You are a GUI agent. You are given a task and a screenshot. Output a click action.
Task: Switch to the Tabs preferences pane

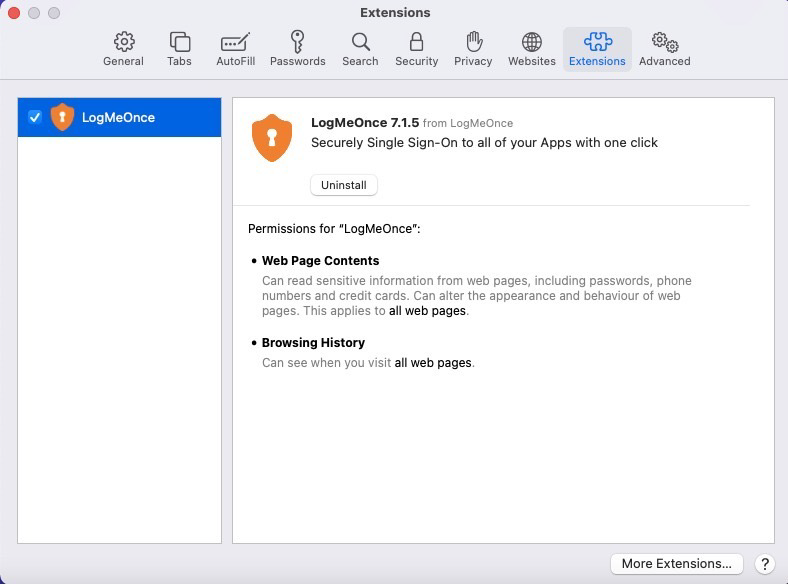pyautogui.click(x=179, y=49)
